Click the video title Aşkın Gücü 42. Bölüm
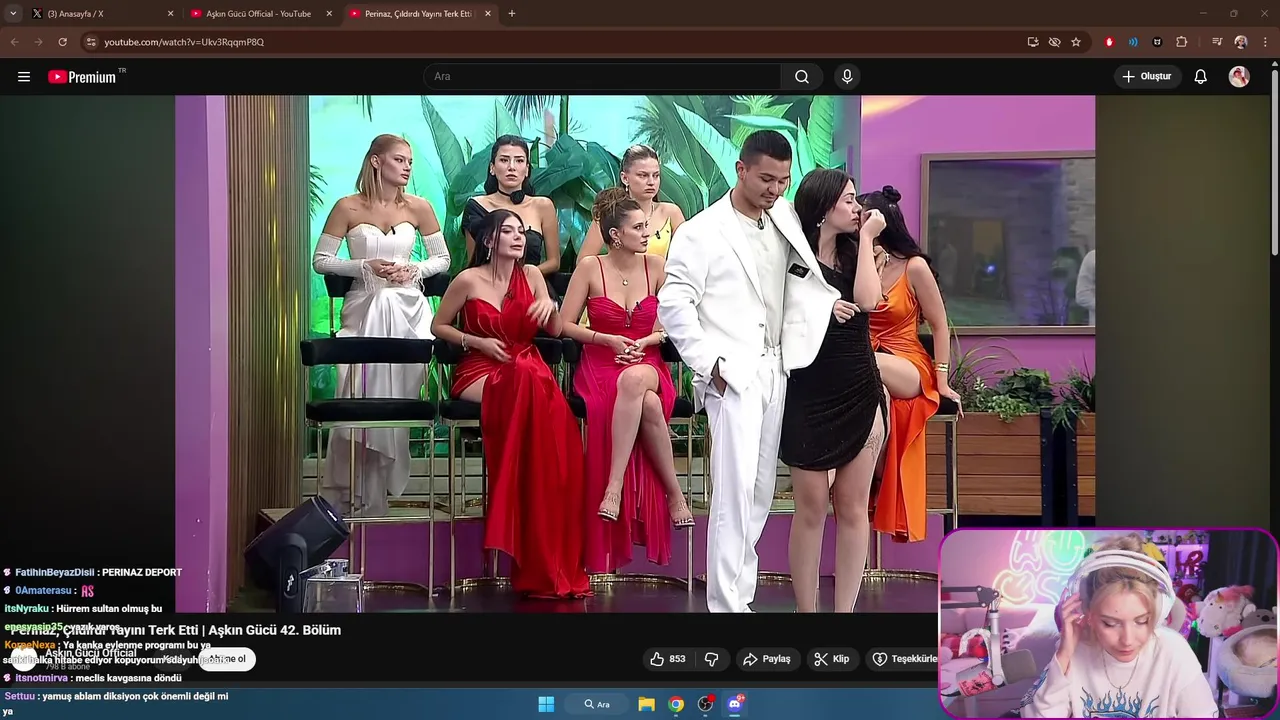The height and width of the screenshot is (720, 1280). (x=176, y=630)
